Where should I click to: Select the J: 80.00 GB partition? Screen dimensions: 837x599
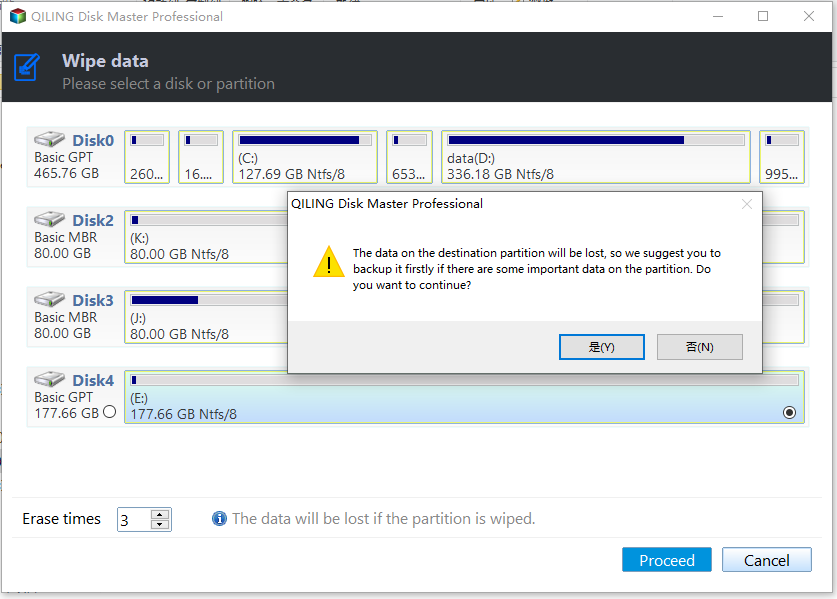click(206, 317)
